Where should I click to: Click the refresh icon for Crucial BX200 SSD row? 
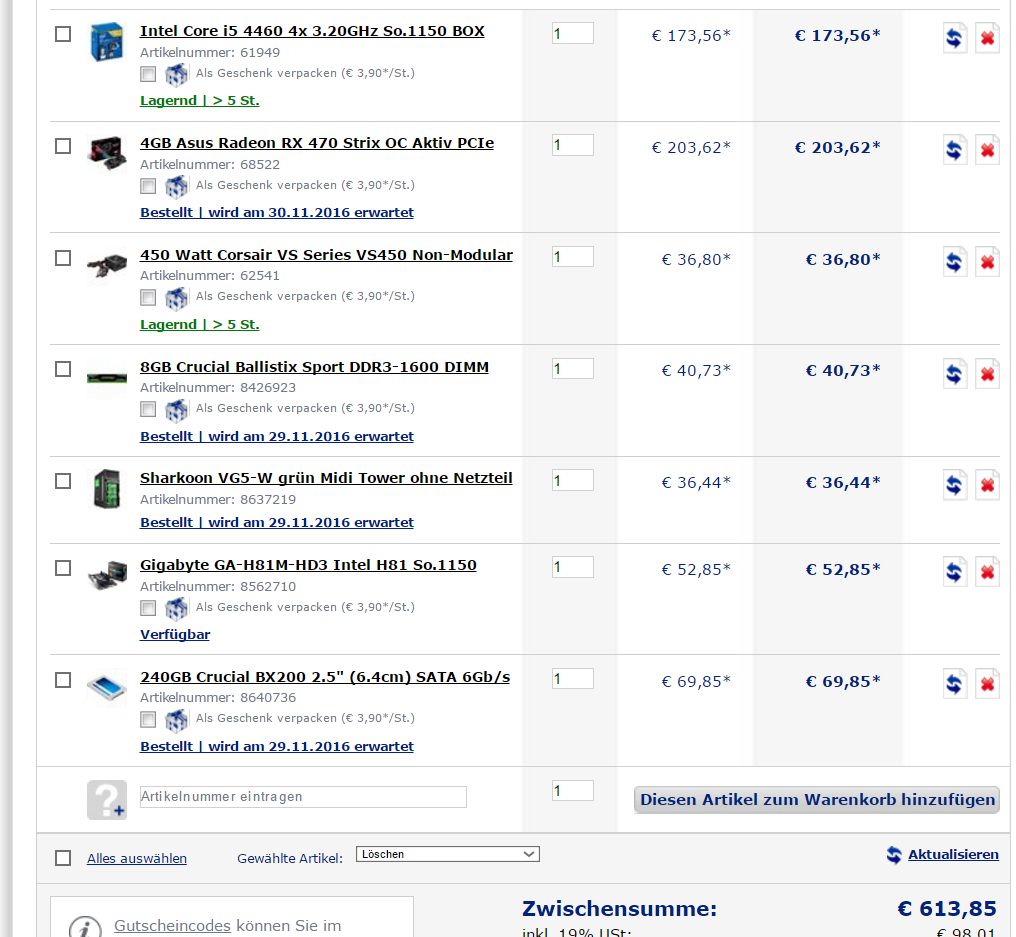954,684
